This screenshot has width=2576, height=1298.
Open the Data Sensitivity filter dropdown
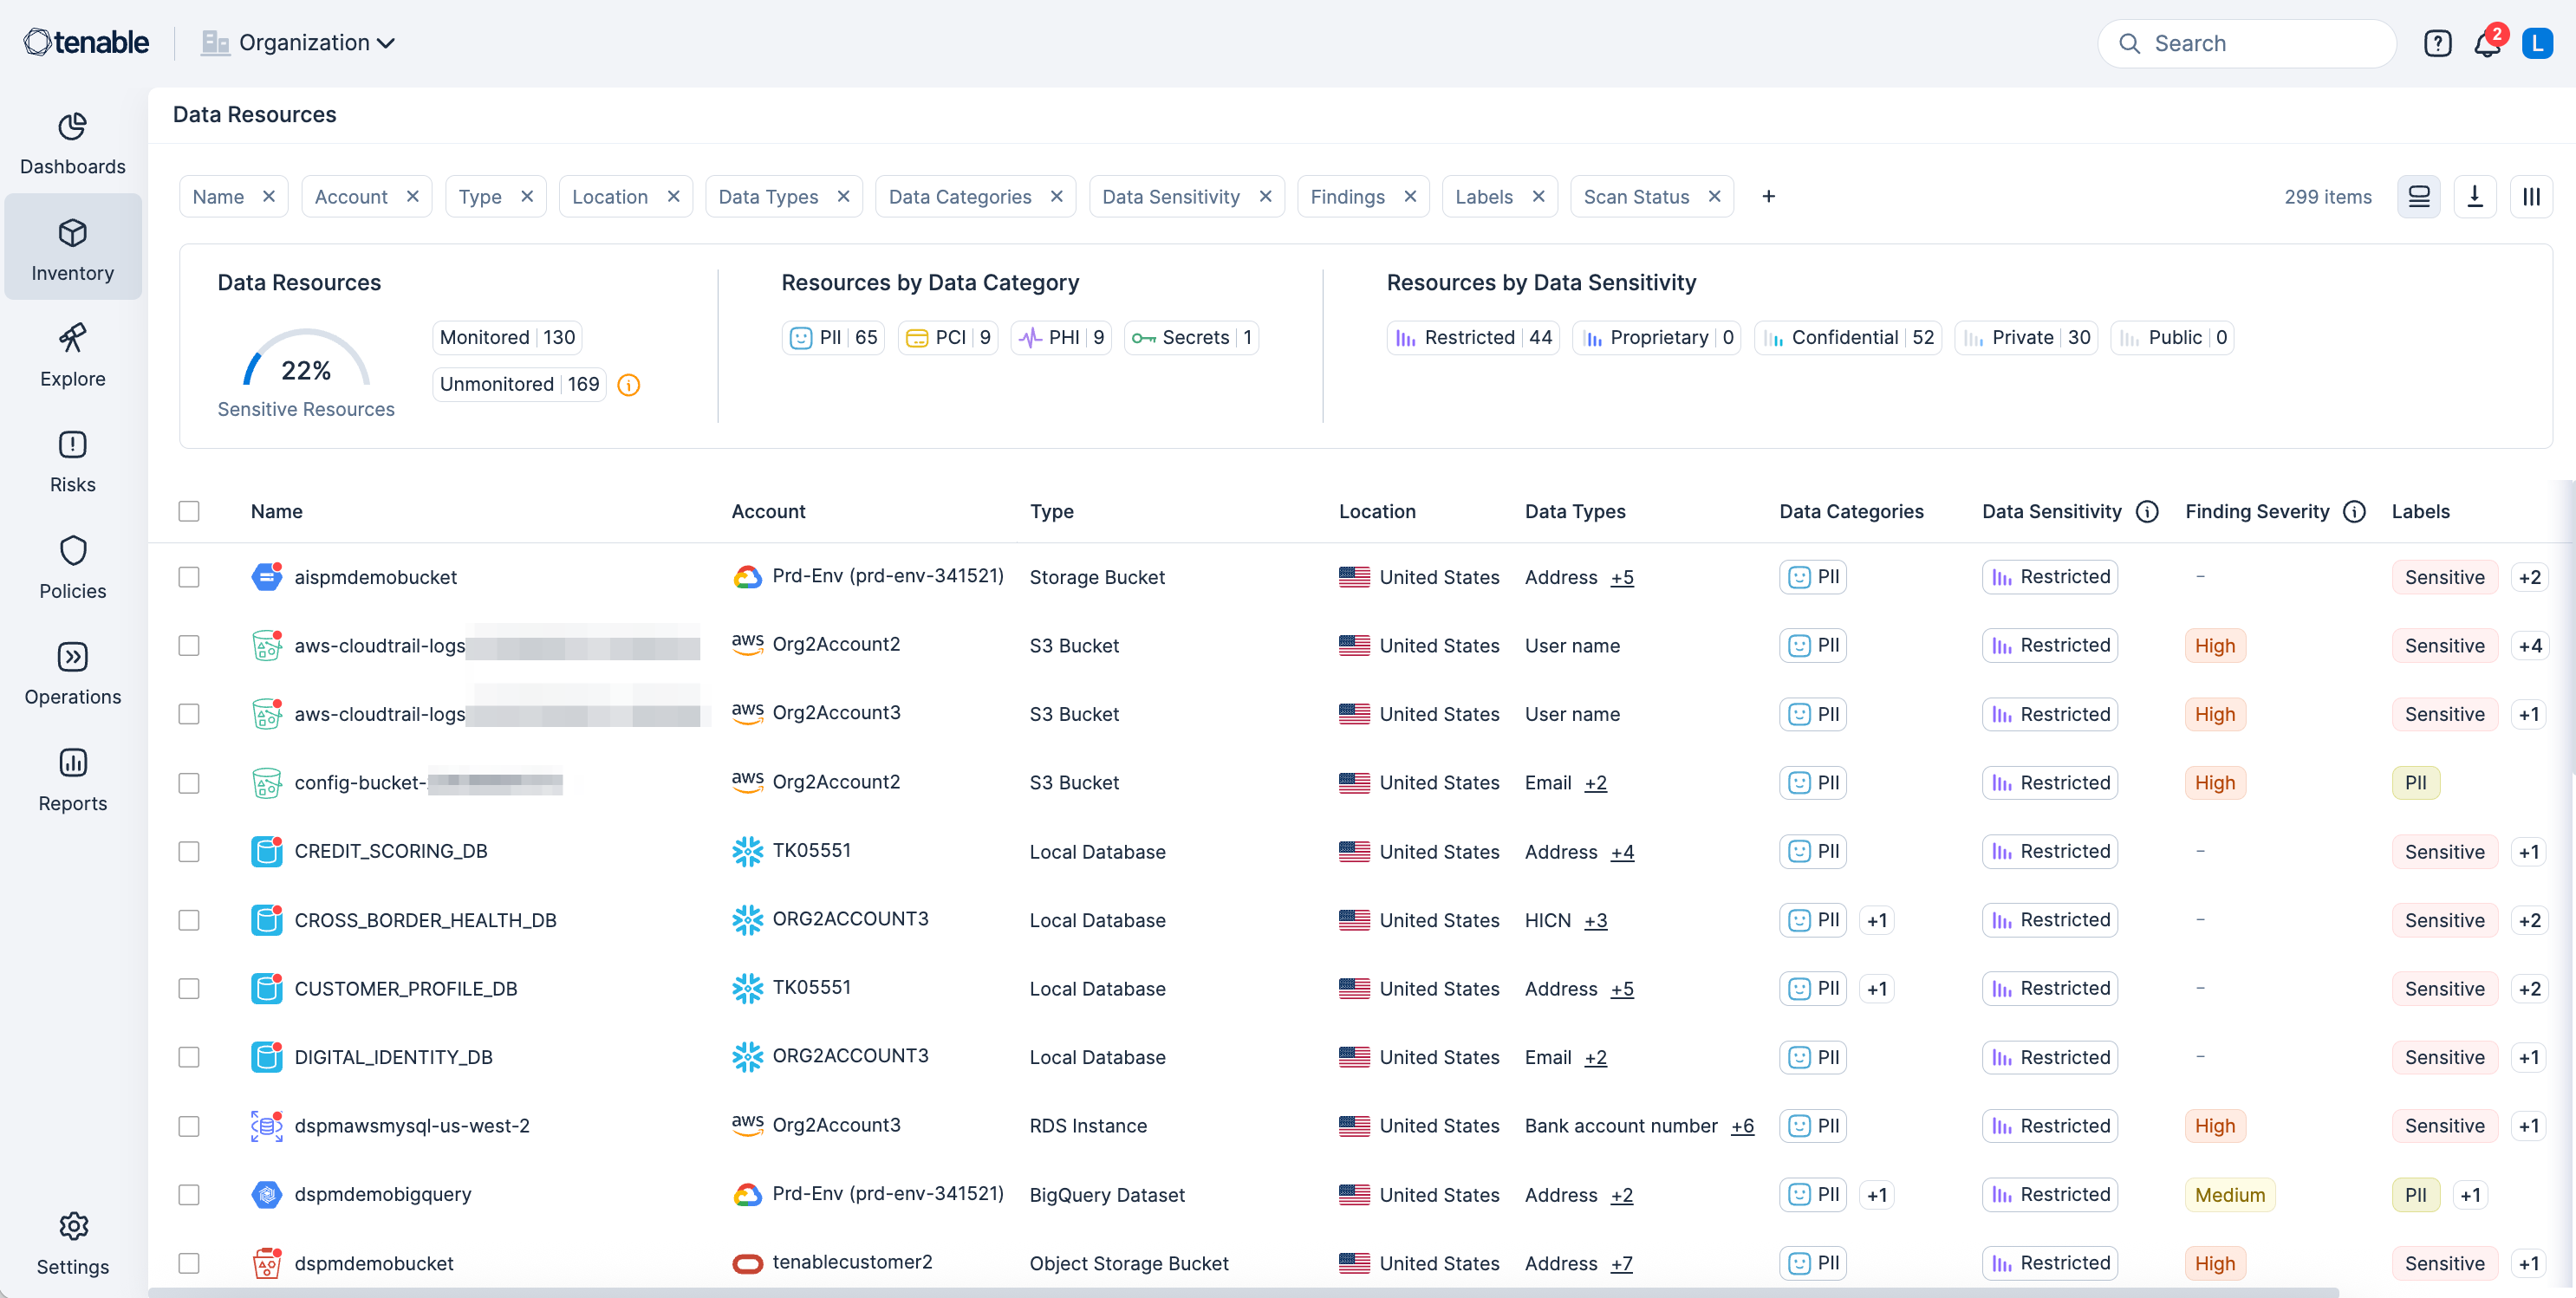pyautogui.click(x=1170, y=197)
